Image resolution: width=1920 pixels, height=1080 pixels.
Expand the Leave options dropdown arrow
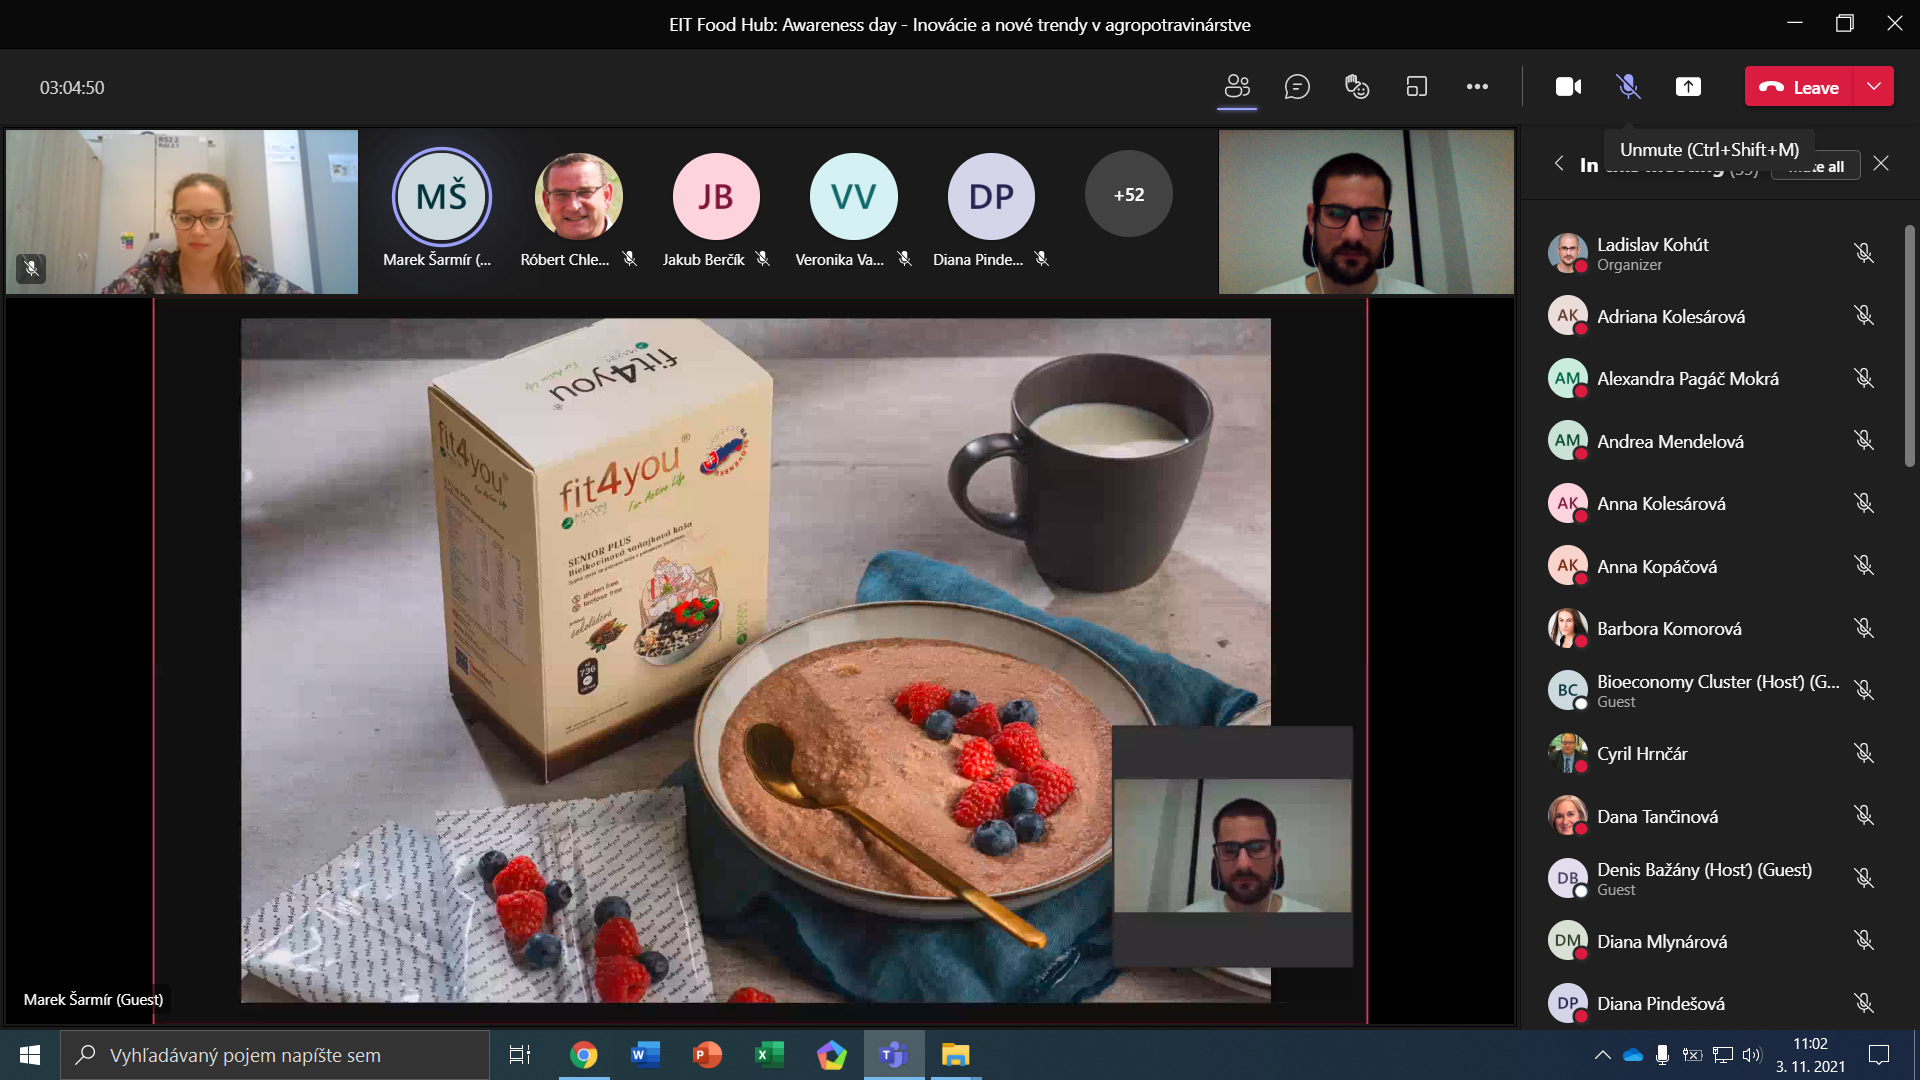click(x=1874, y=87)
